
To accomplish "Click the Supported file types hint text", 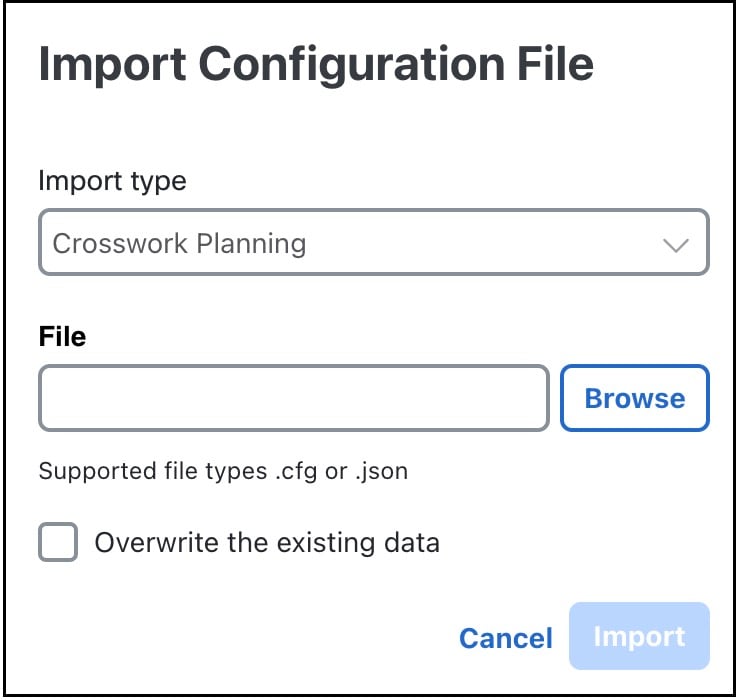I will 223,472.
